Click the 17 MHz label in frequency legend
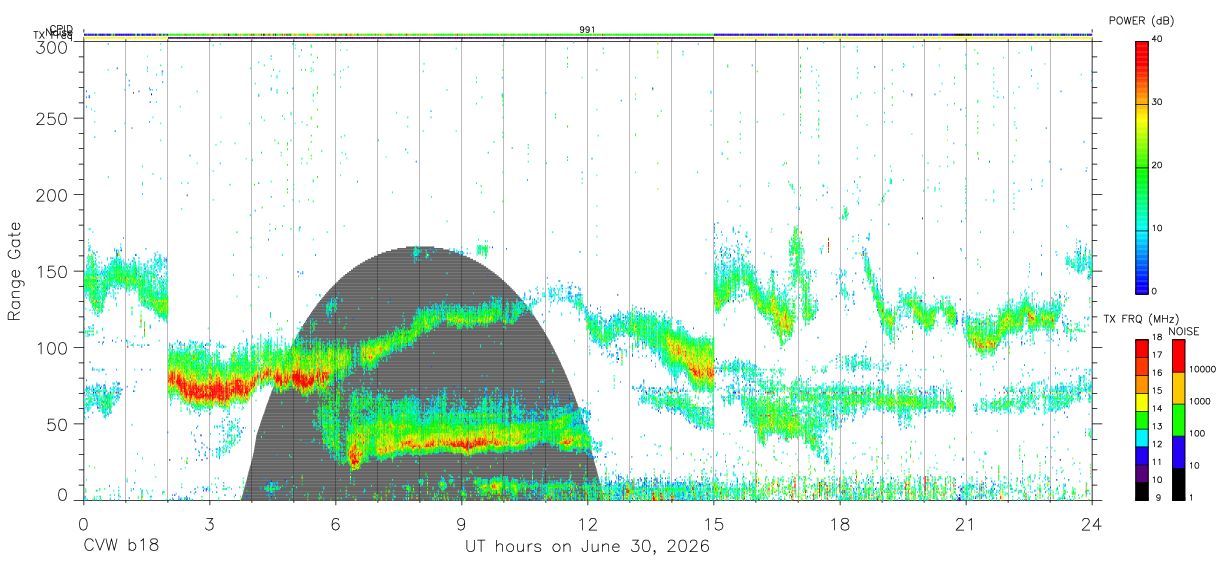This screenshot has height=567, width=1228. point(1158,355)
